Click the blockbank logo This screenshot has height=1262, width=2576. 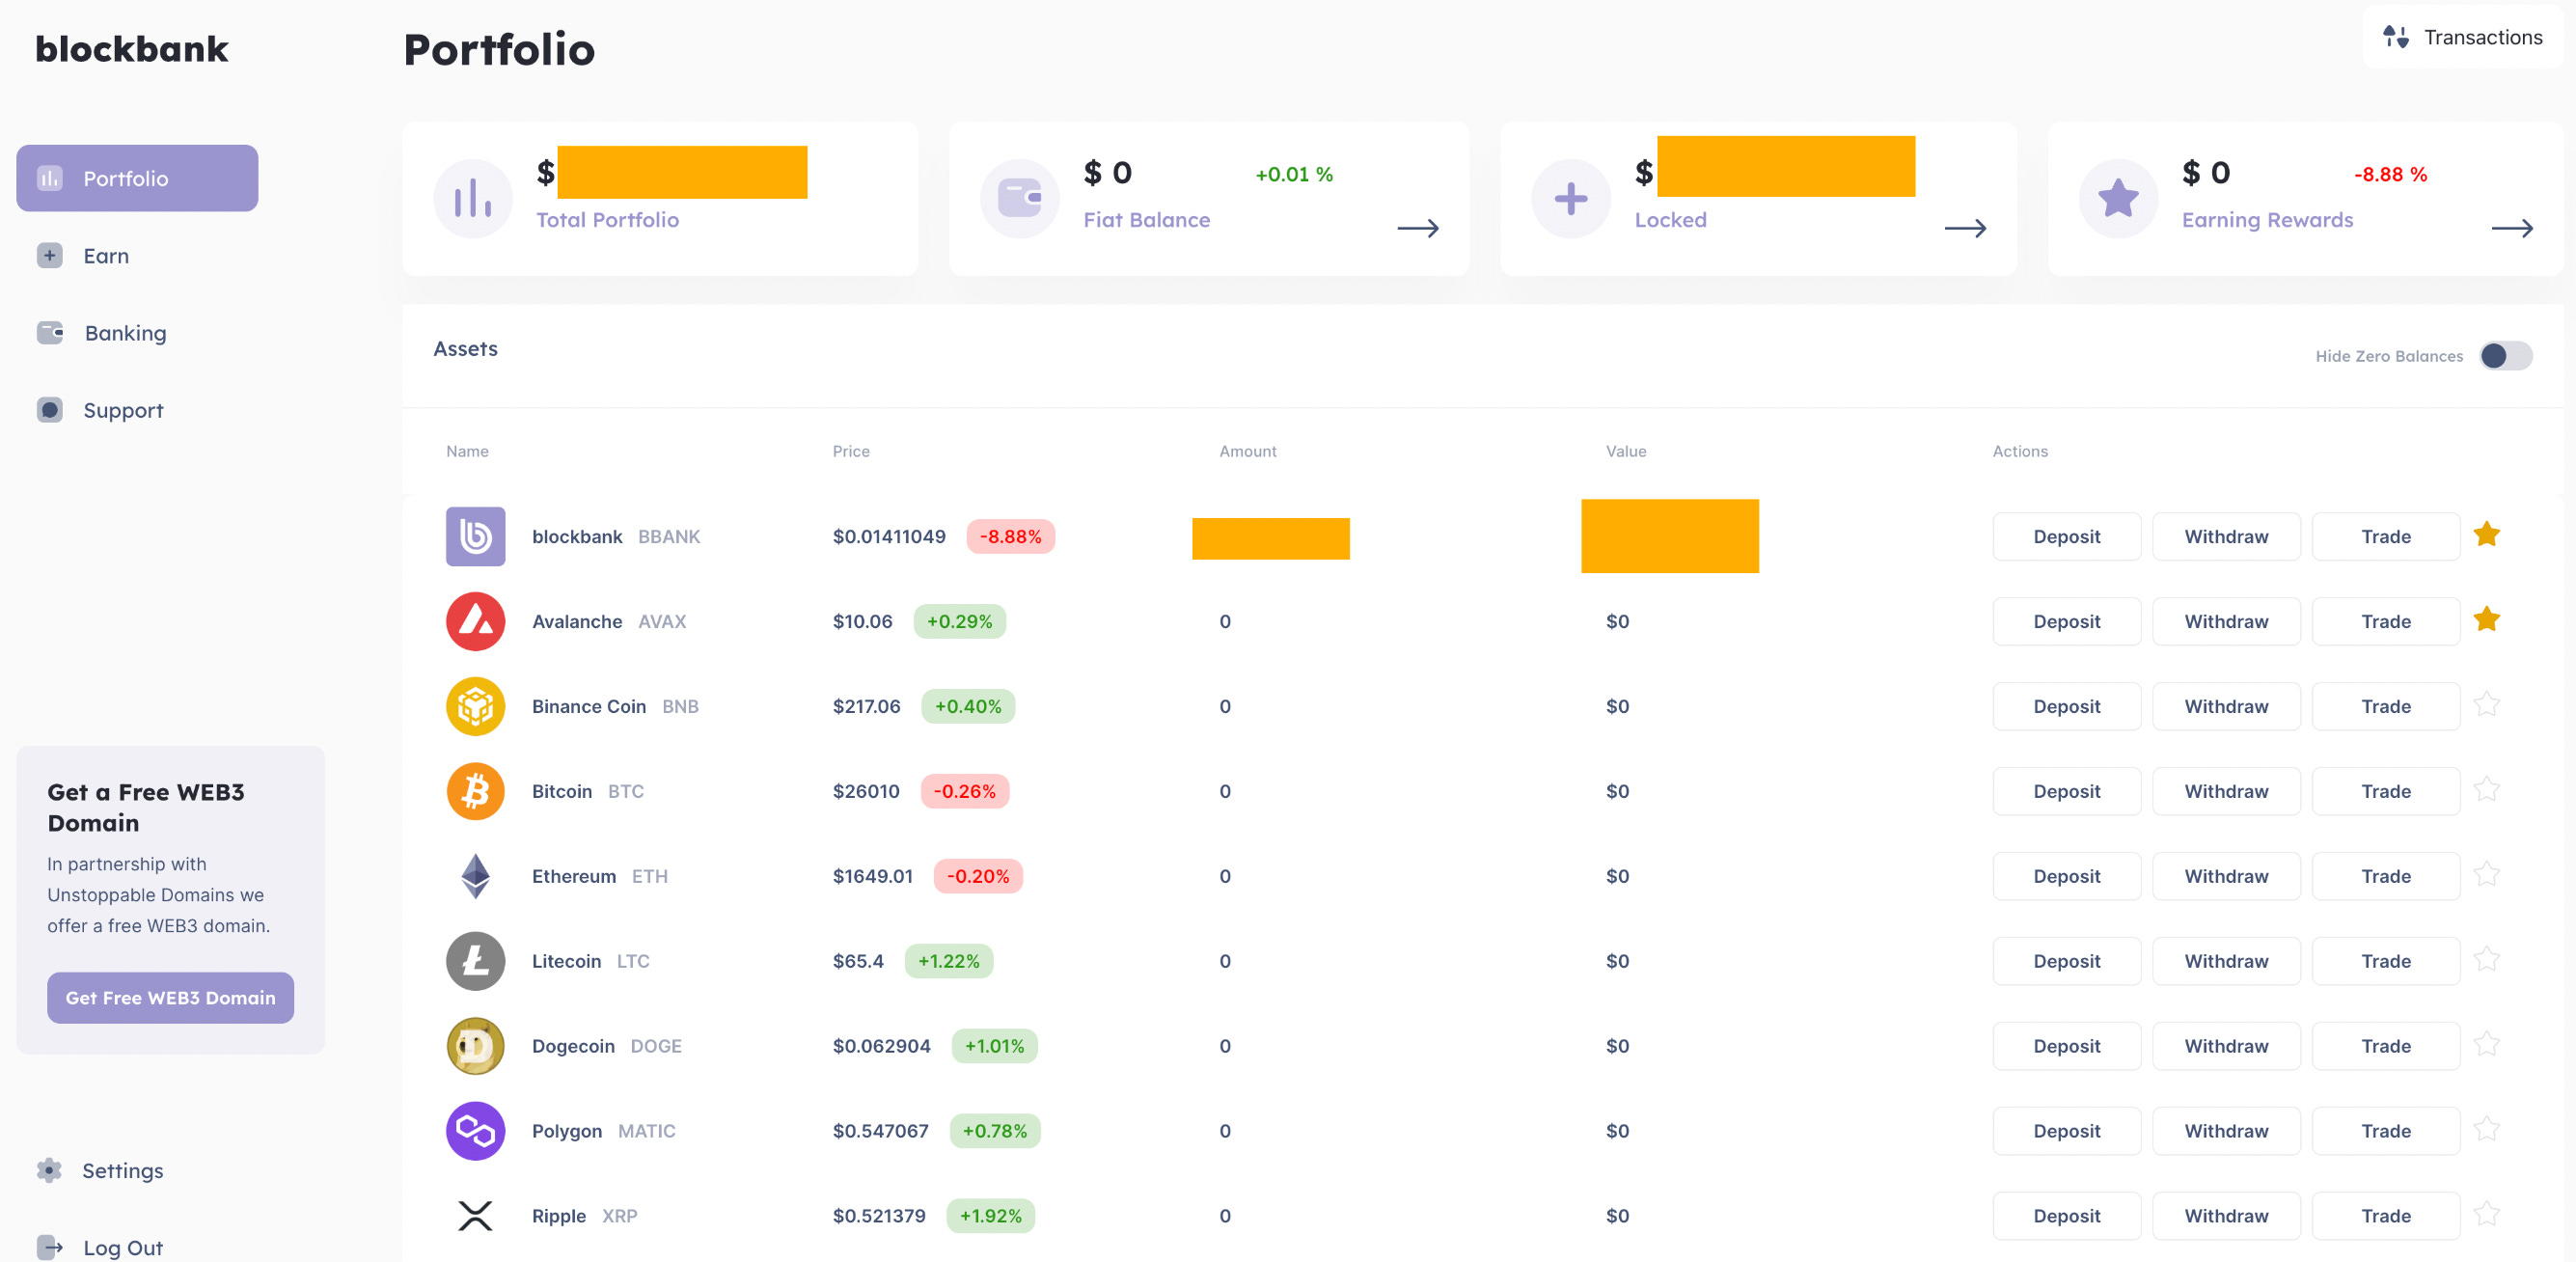point(131,48)
